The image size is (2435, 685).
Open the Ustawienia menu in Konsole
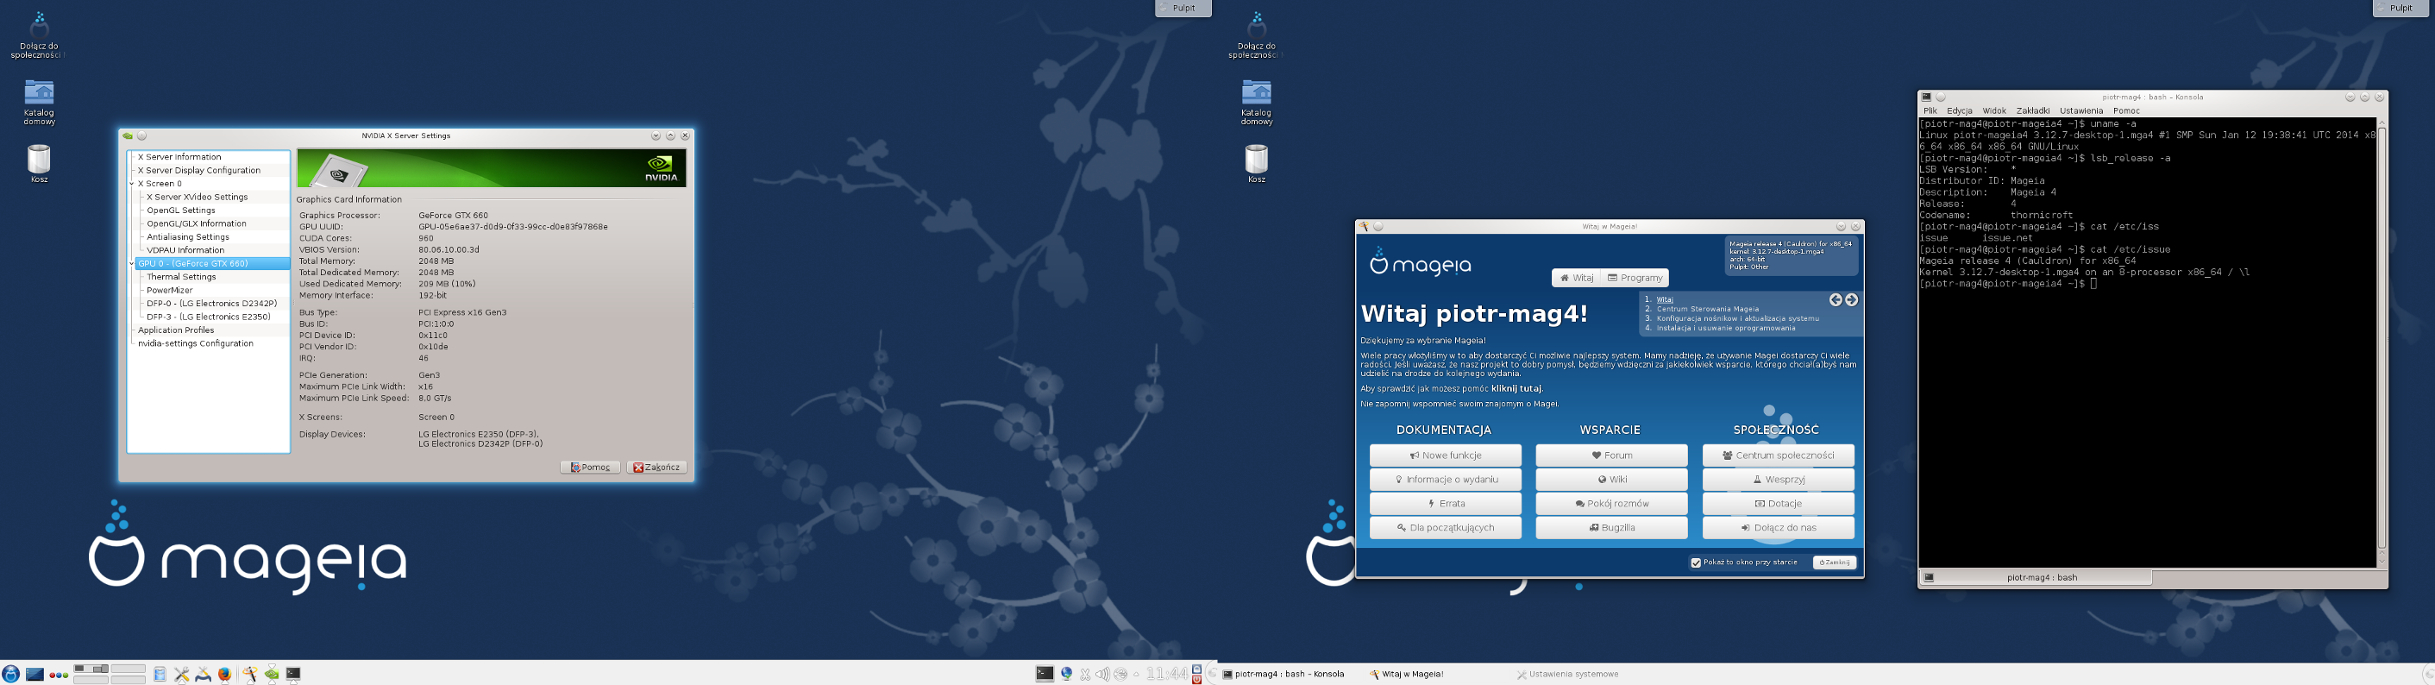tap(2082, 111)
